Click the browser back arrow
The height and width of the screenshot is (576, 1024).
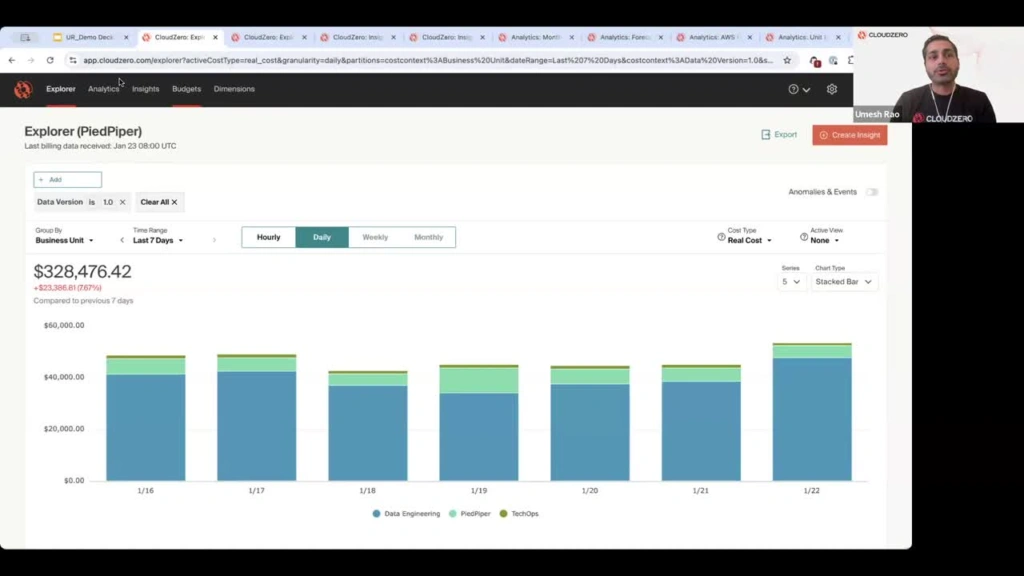click(12, 60)
